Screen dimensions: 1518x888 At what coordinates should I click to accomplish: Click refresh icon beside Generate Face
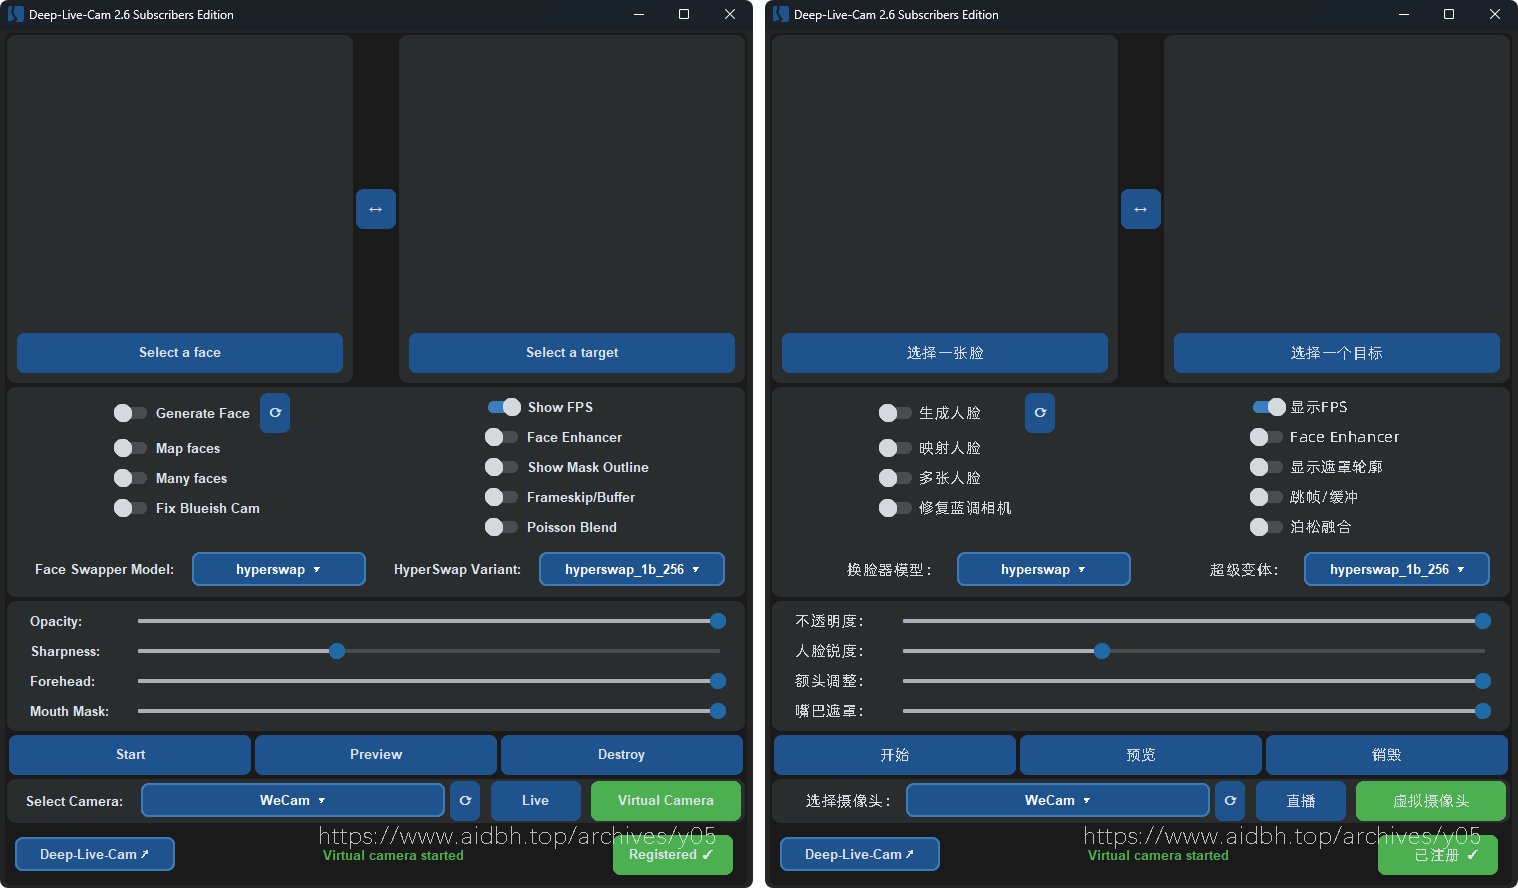275,413
